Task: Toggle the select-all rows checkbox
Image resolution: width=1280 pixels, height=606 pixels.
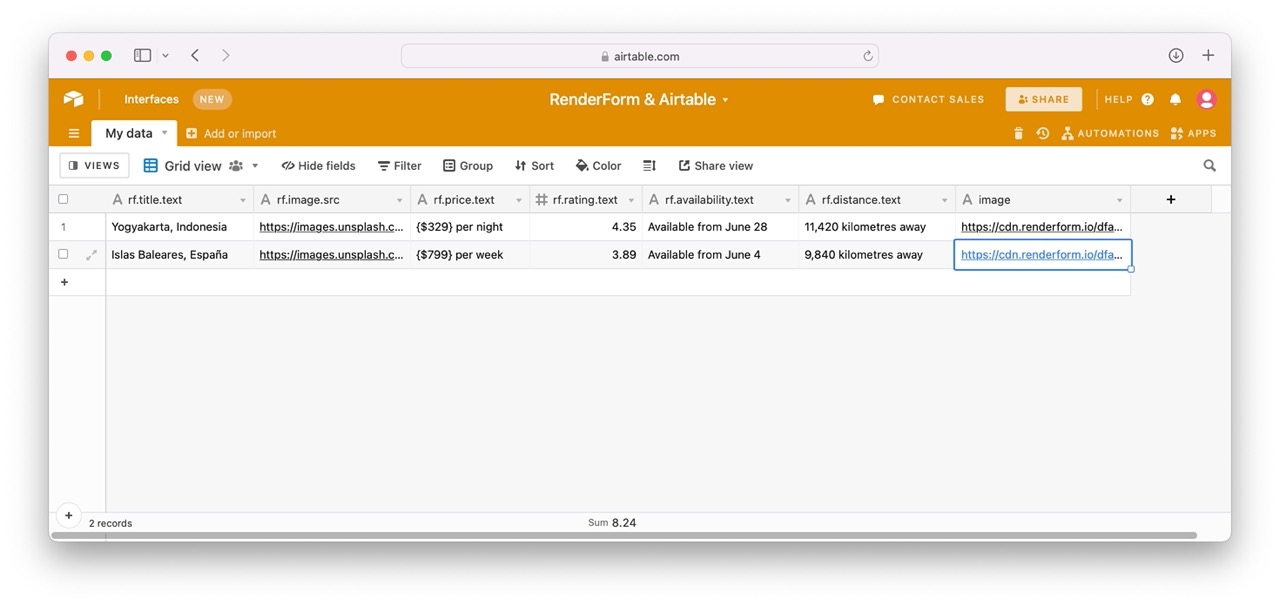Action: 63,199
